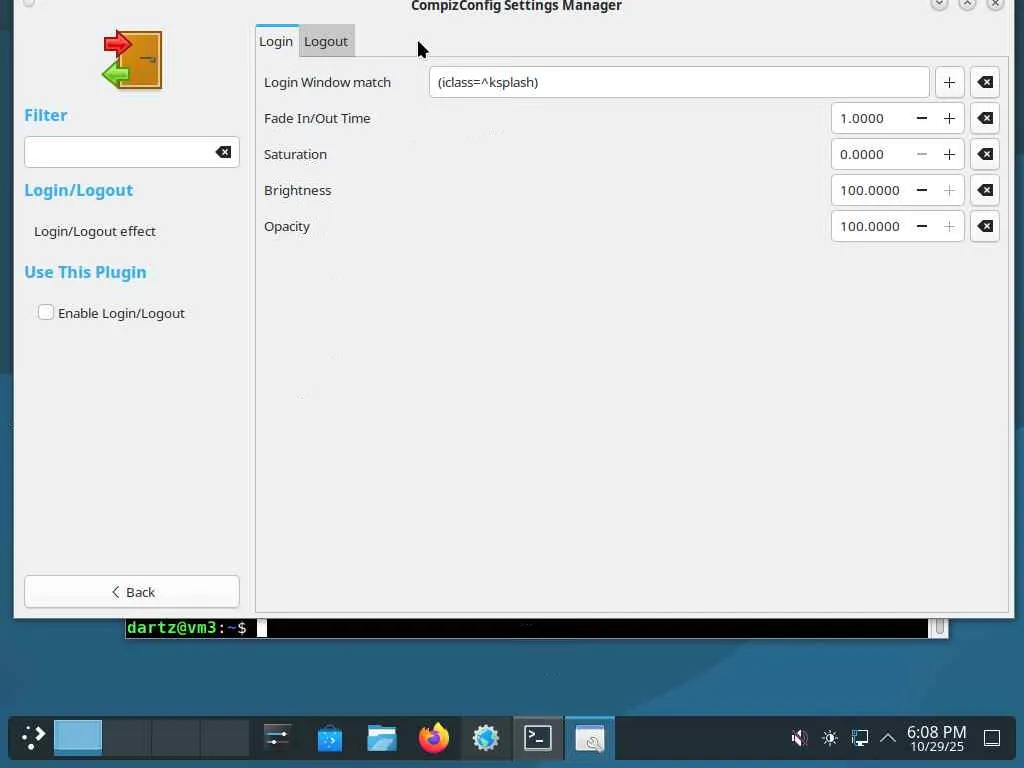Click the Login/Logout plugin arrows icon
1024x768 pixels.
133,59
